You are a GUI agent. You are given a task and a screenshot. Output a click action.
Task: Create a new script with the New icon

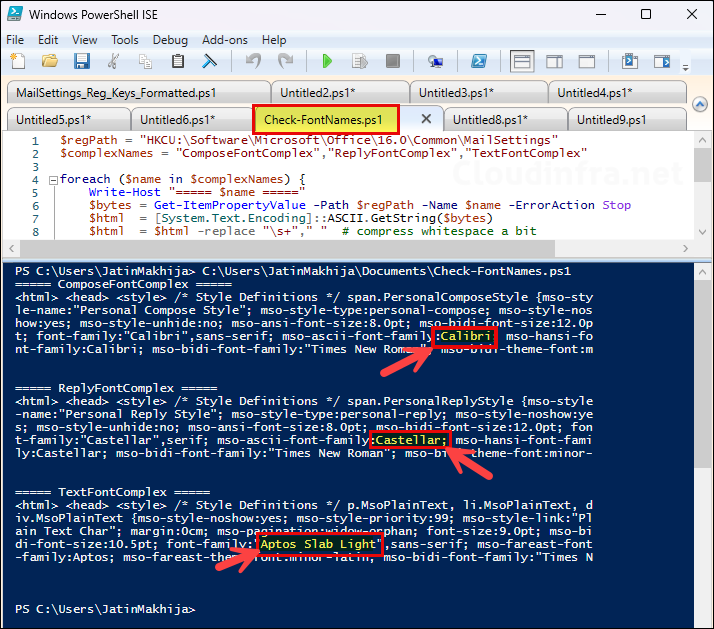click(18, 61)
